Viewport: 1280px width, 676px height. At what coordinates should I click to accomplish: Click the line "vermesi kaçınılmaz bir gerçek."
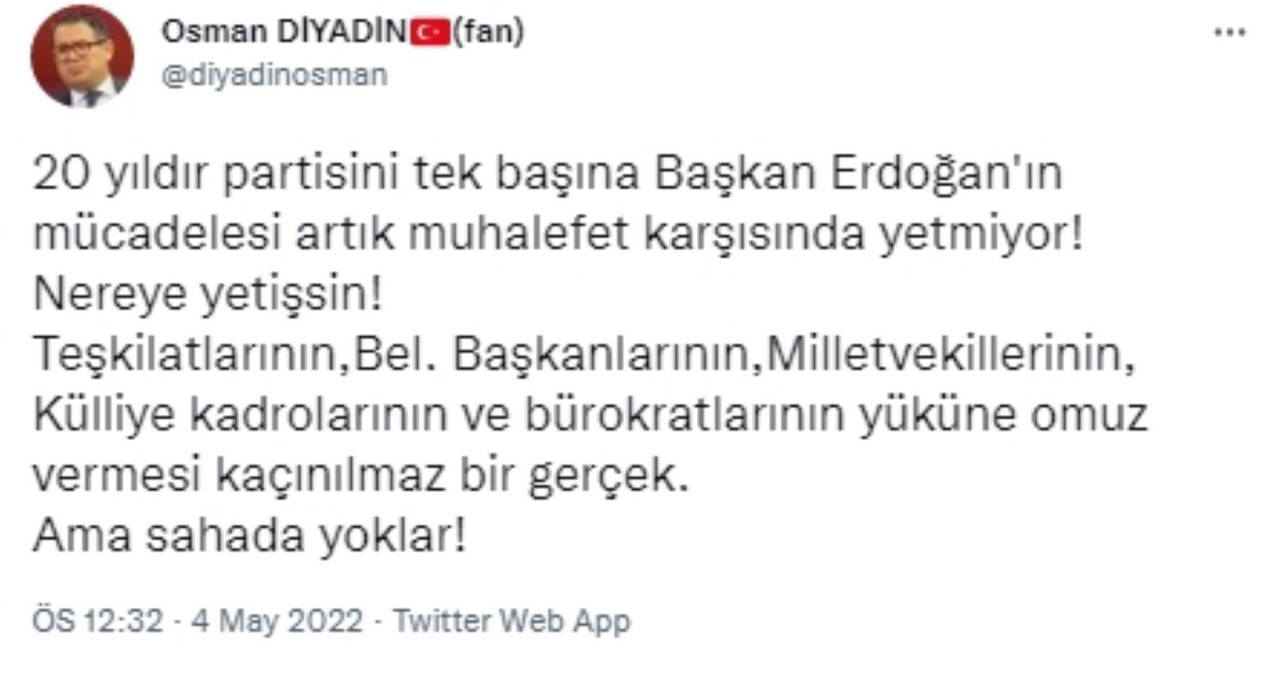tap(361, 476)
